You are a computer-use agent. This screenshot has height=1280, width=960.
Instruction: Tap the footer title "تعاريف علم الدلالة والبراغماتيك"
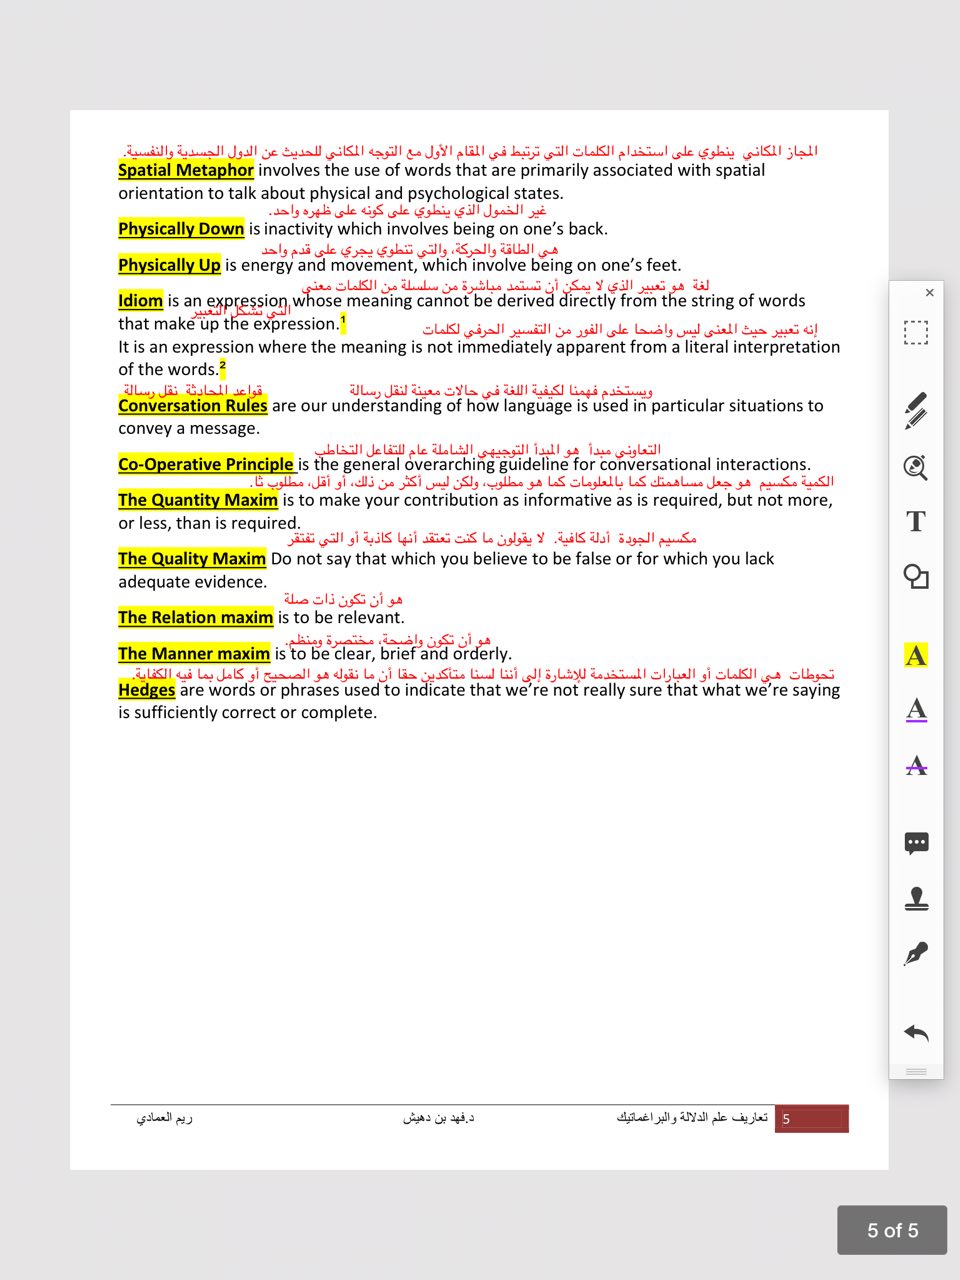tap(692, 1117)
